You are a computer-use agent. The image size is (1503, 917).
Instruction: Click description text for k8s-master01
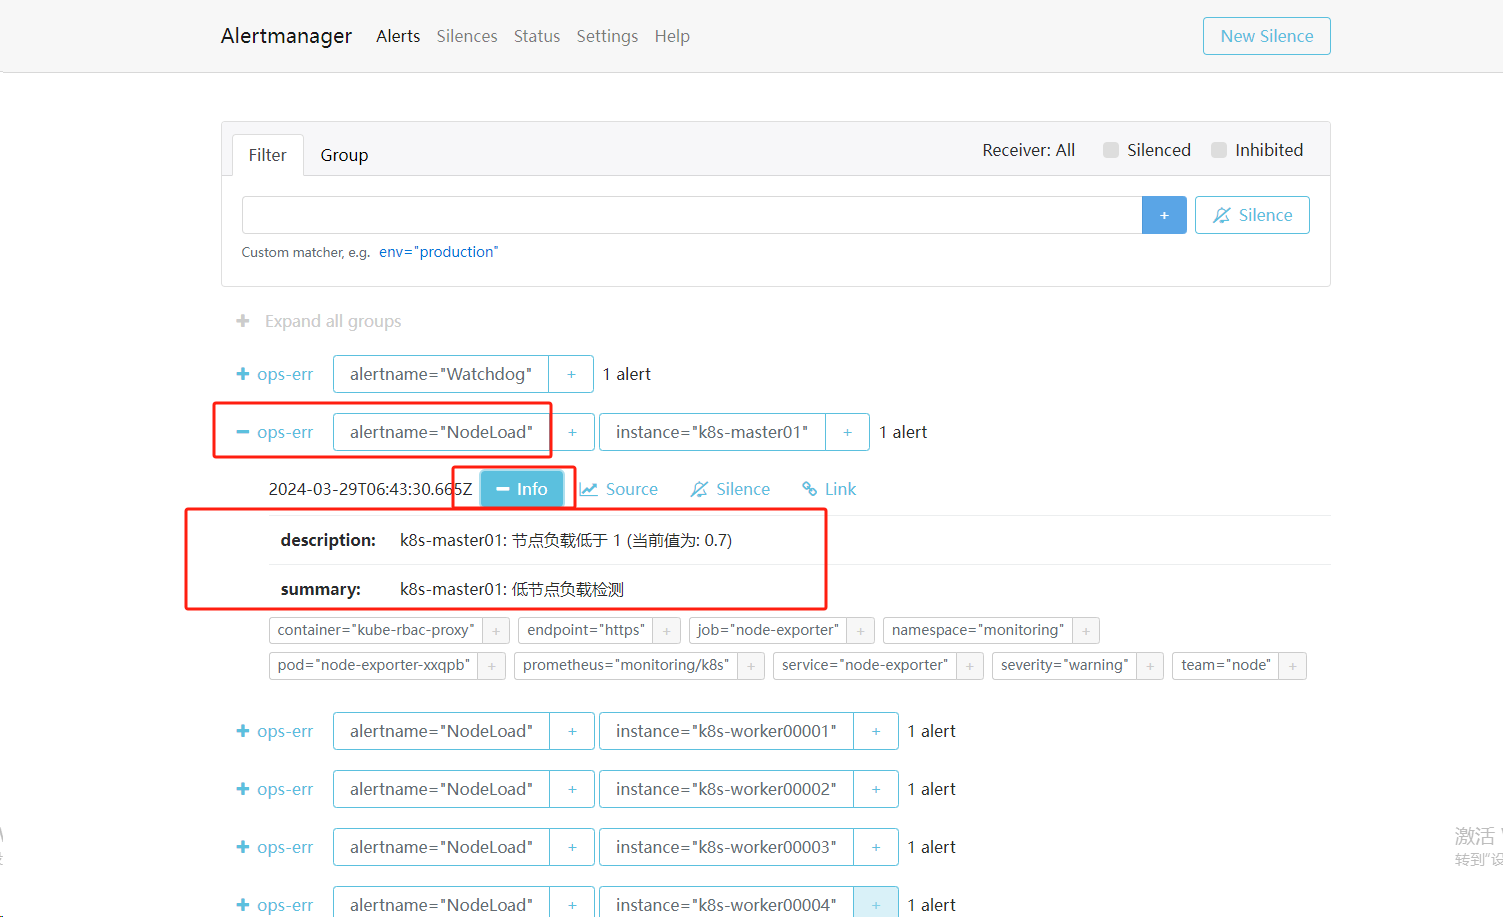(566, 540)
